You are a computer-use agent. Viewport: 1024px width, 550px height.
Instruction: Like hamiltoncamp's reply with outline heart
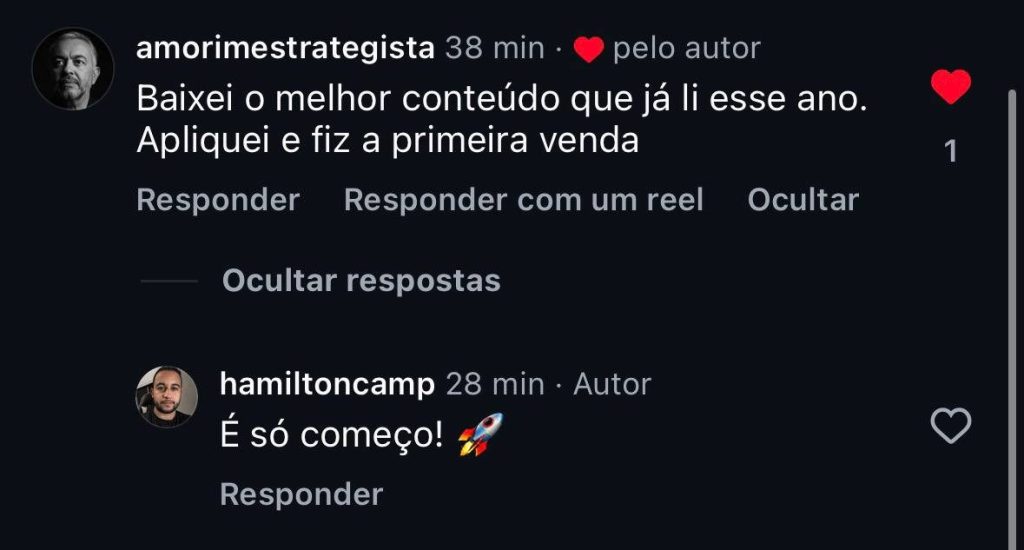[x=951, y=426]
